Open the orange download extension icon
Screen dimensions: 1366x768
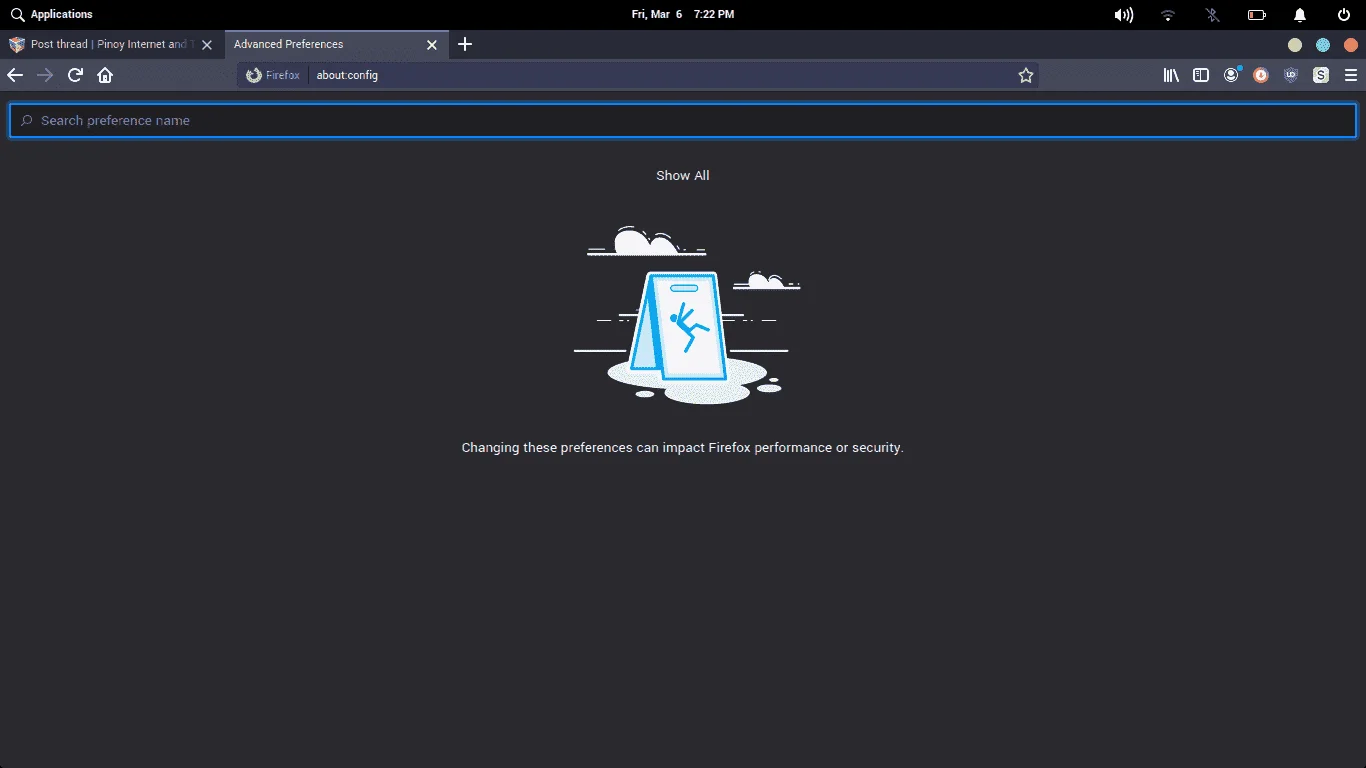pos(1261,75)
